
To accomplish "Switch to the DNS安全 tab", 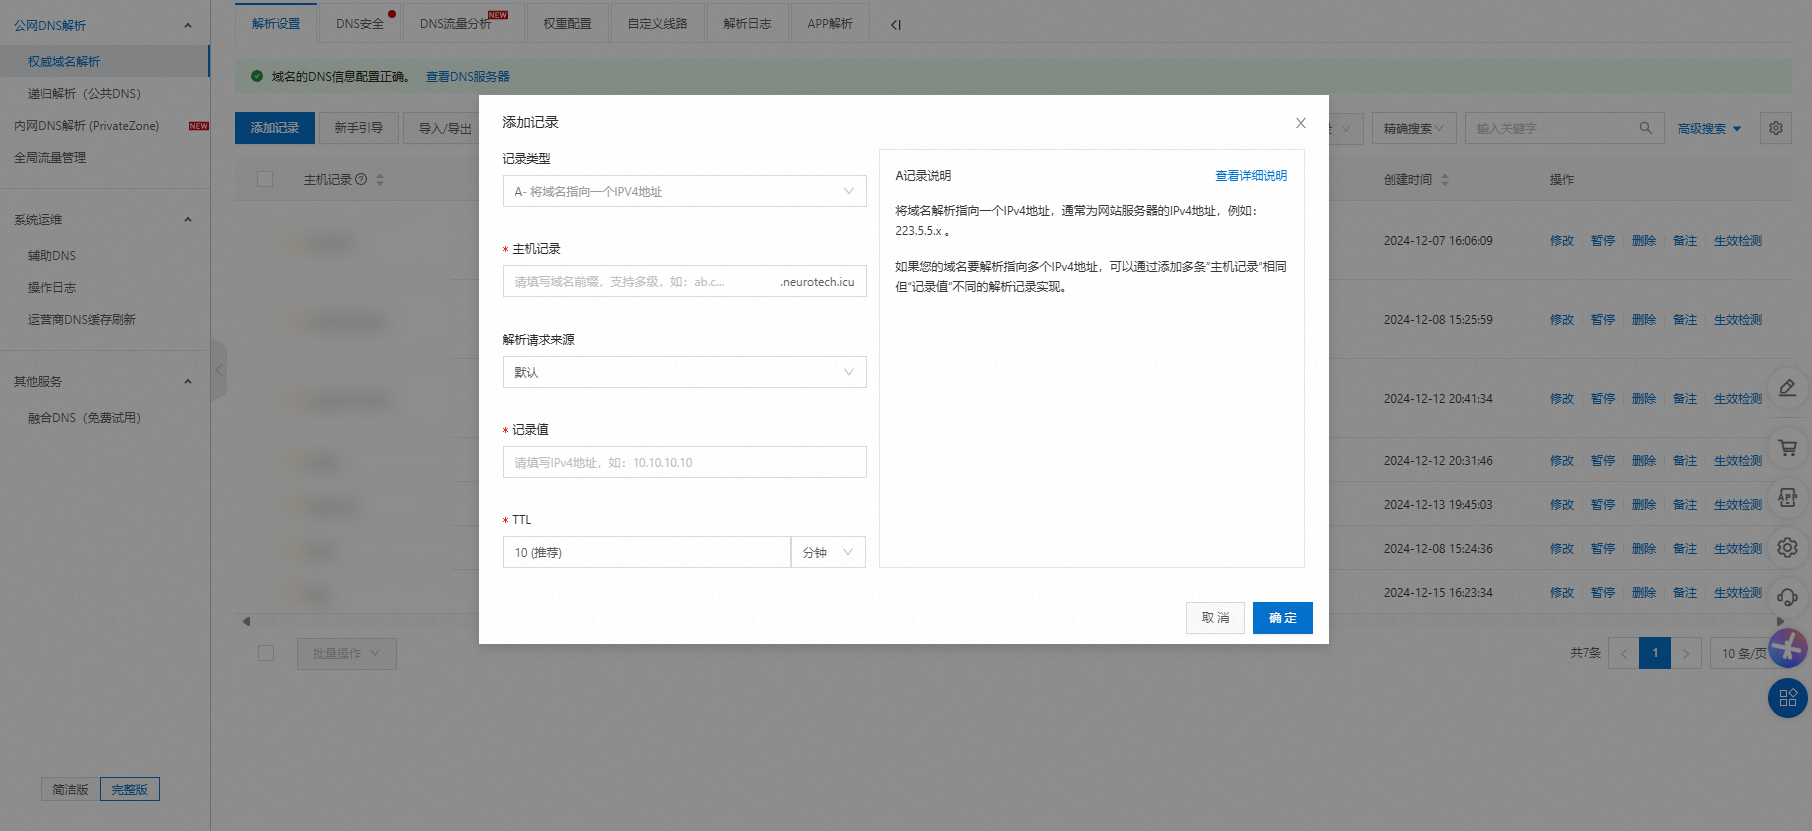I will (360, 23).
